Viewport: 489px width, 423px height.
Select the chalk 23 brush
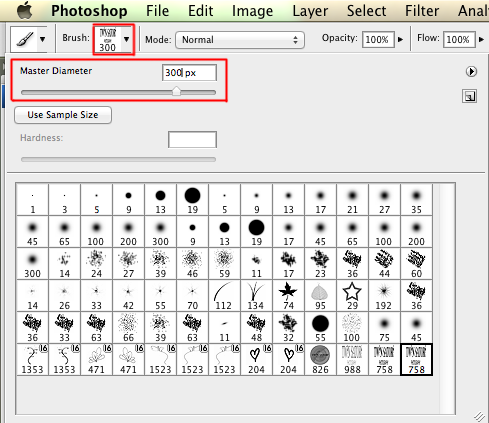tap(320, 263)
